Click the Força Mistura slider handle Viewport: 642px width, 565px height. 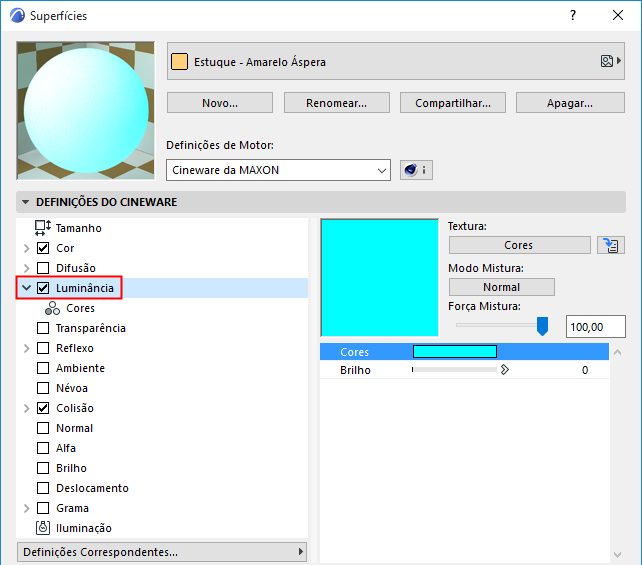543,326
